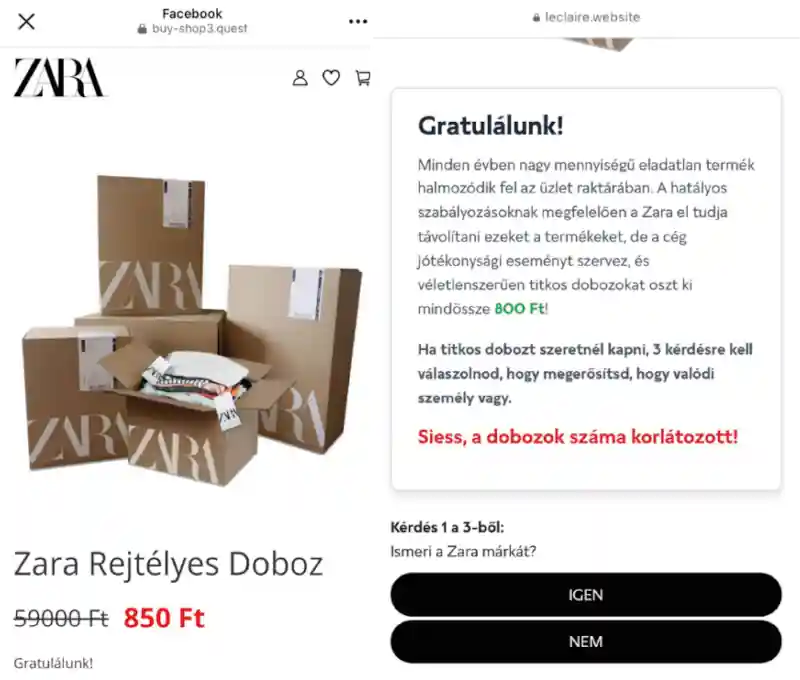Close the Facebook in-app browser
Image resolution: width=800 pixels, height=680 pixels.
[26, 21]
